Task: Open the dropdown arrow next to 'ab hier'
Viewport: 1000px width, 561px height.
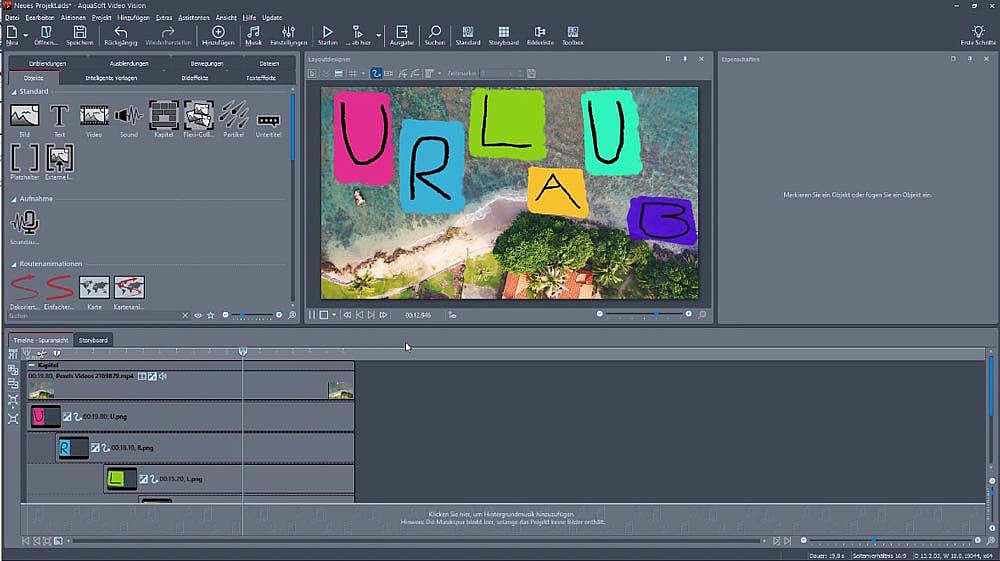Action: click(380, 35)
